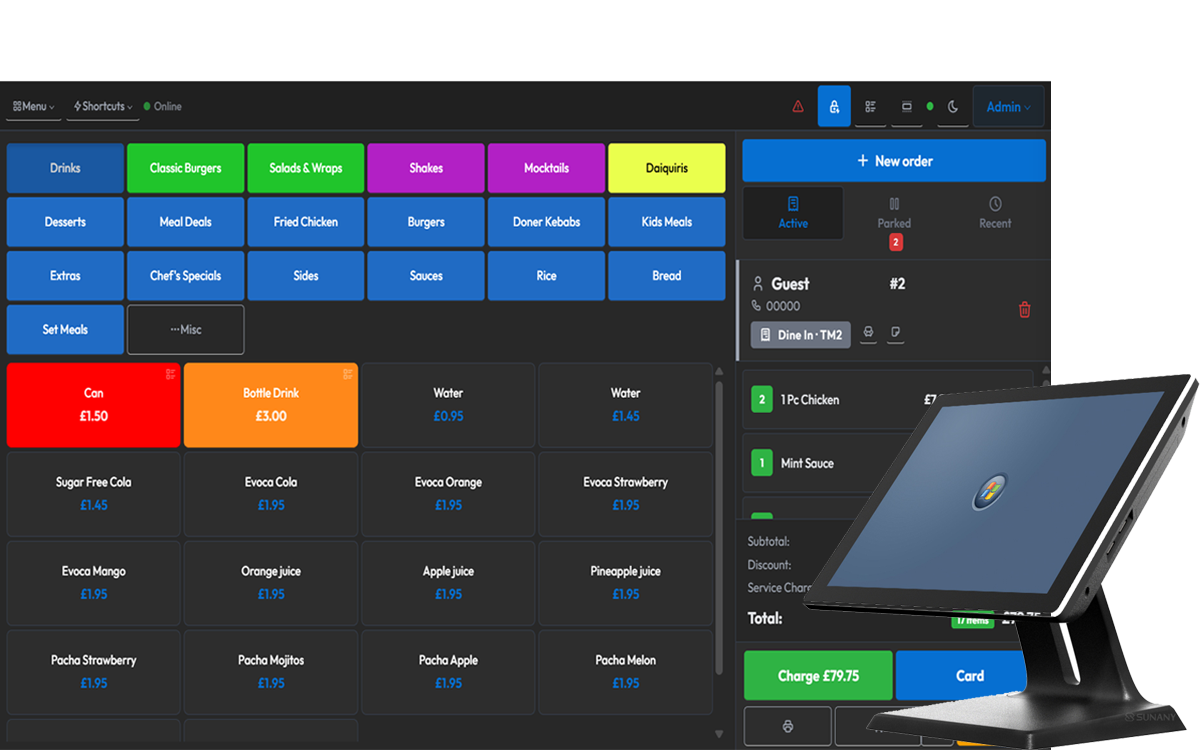Switch to the Recent orders tab
The image size is (1200, 750).
995,213
